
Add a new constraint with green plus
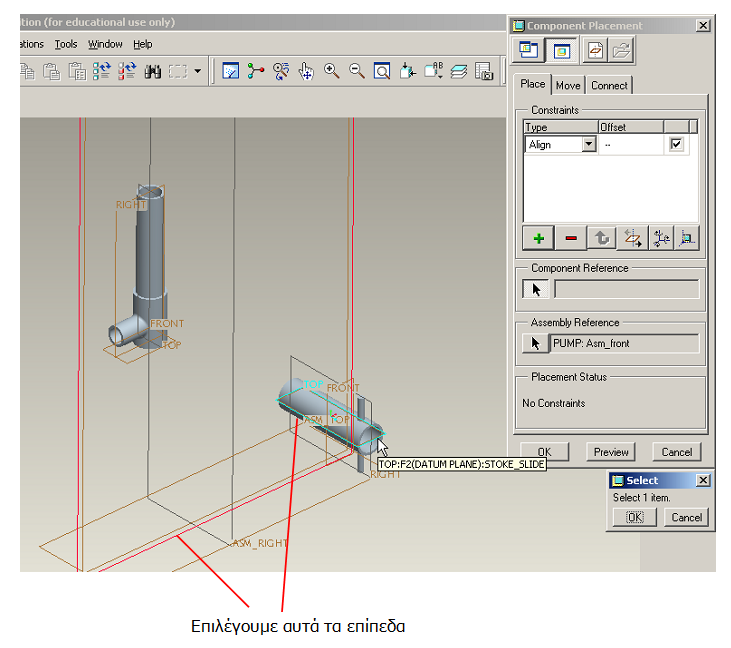pos(538,238)
